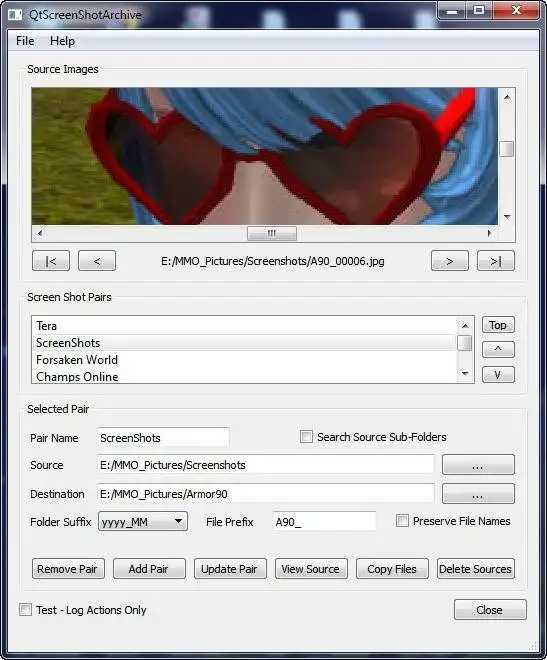This screenshot has width=547, height=660.
Task: Move selected pair to Top
Action: (498, 325)
